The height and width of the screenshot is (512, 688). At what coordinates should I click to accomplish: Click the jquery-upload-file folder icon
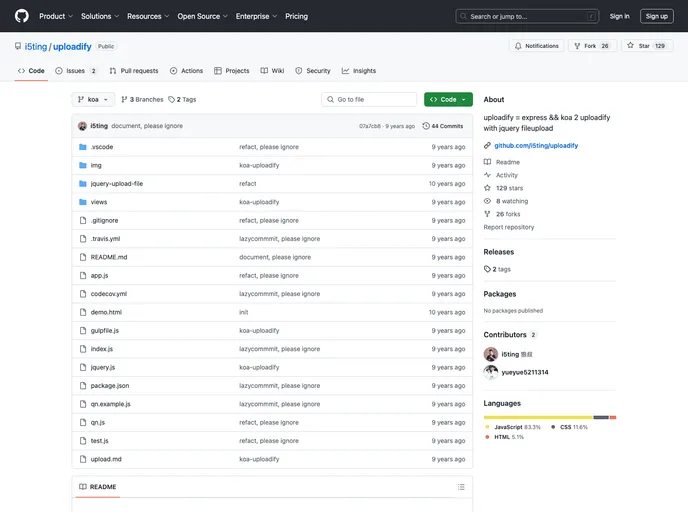(x=82, y=184)
